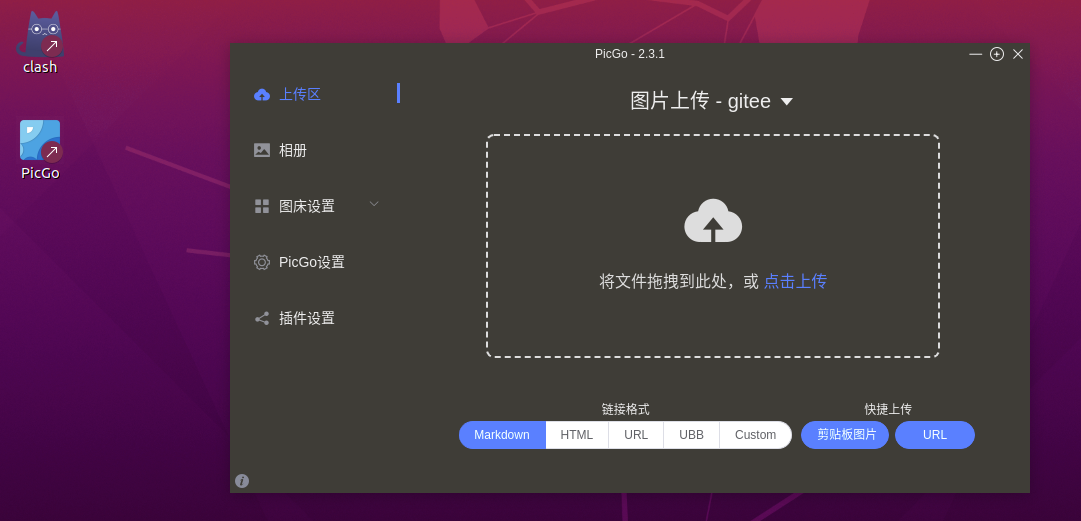Click the grid icon beside 图床设置
This screenshot has width=1081, height=521.
point(262,206)
